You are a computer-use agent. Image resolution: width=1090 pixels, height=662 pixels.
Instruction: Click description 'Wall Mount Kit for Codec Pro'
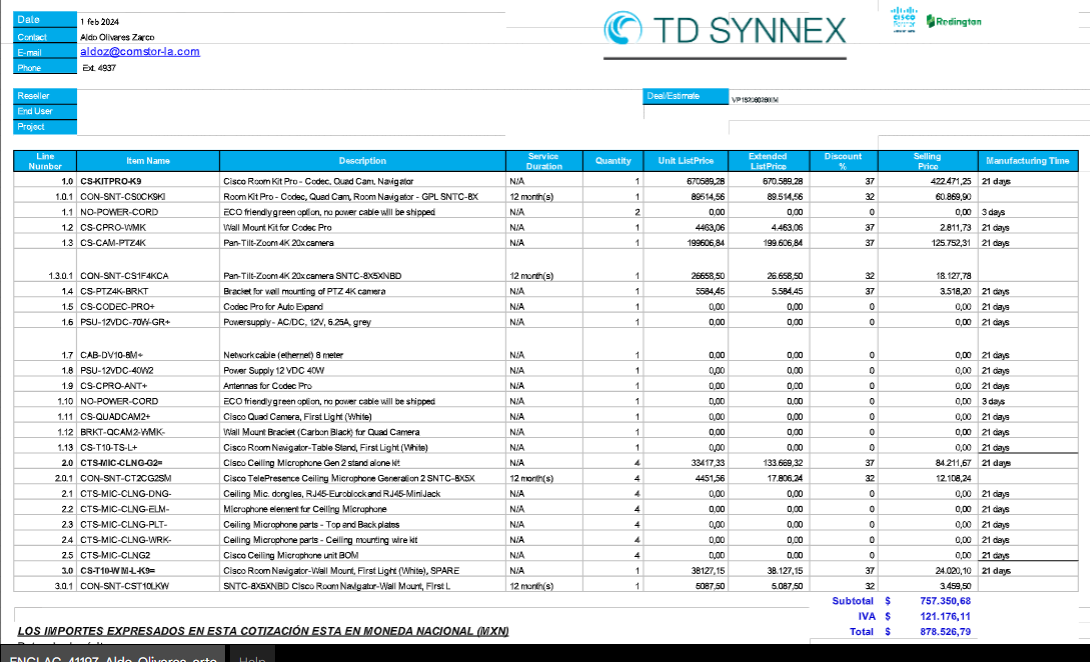tap(277, 227)
